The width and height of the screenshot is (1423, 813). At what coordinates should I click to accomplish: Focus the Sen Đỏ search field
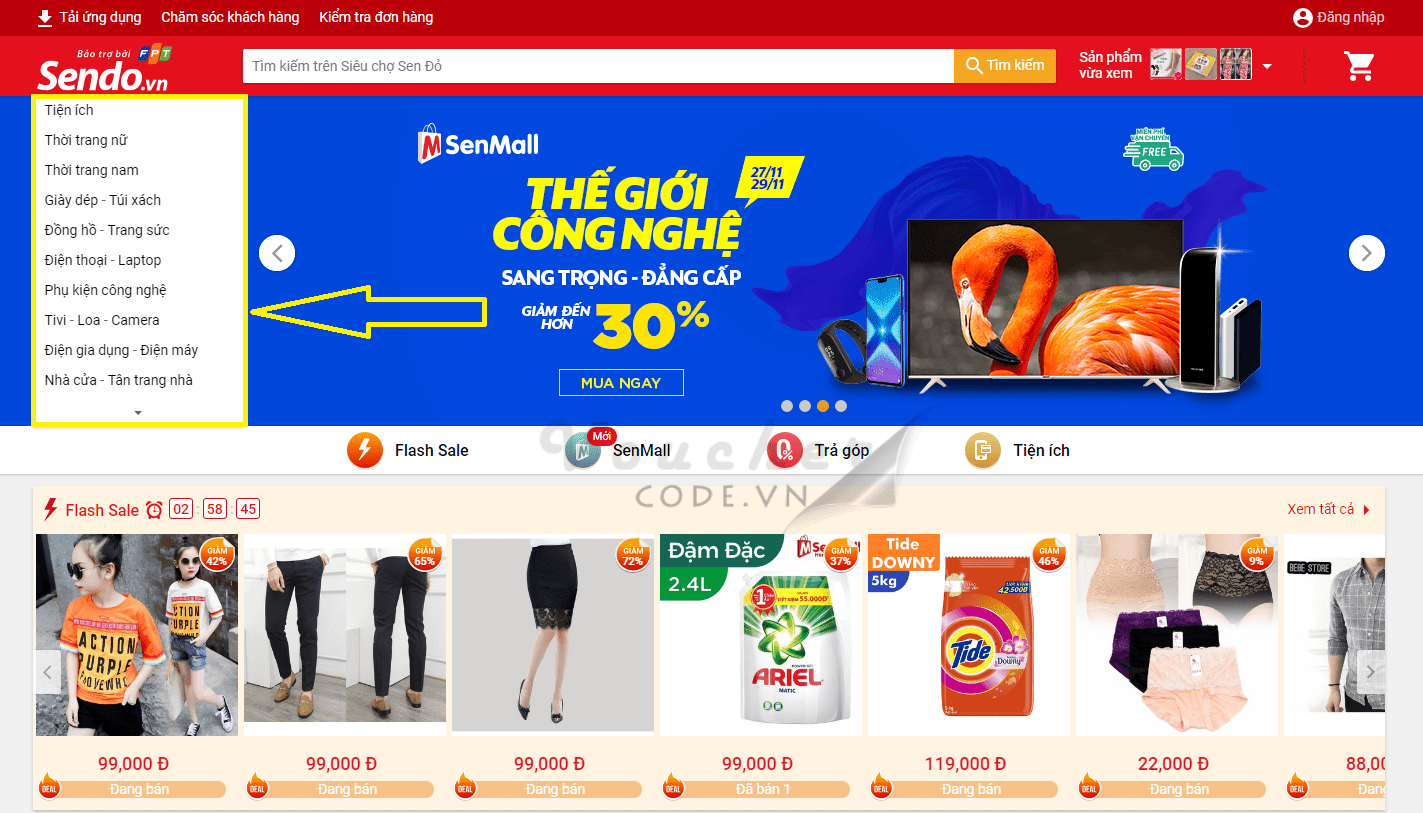pos(598,66)
